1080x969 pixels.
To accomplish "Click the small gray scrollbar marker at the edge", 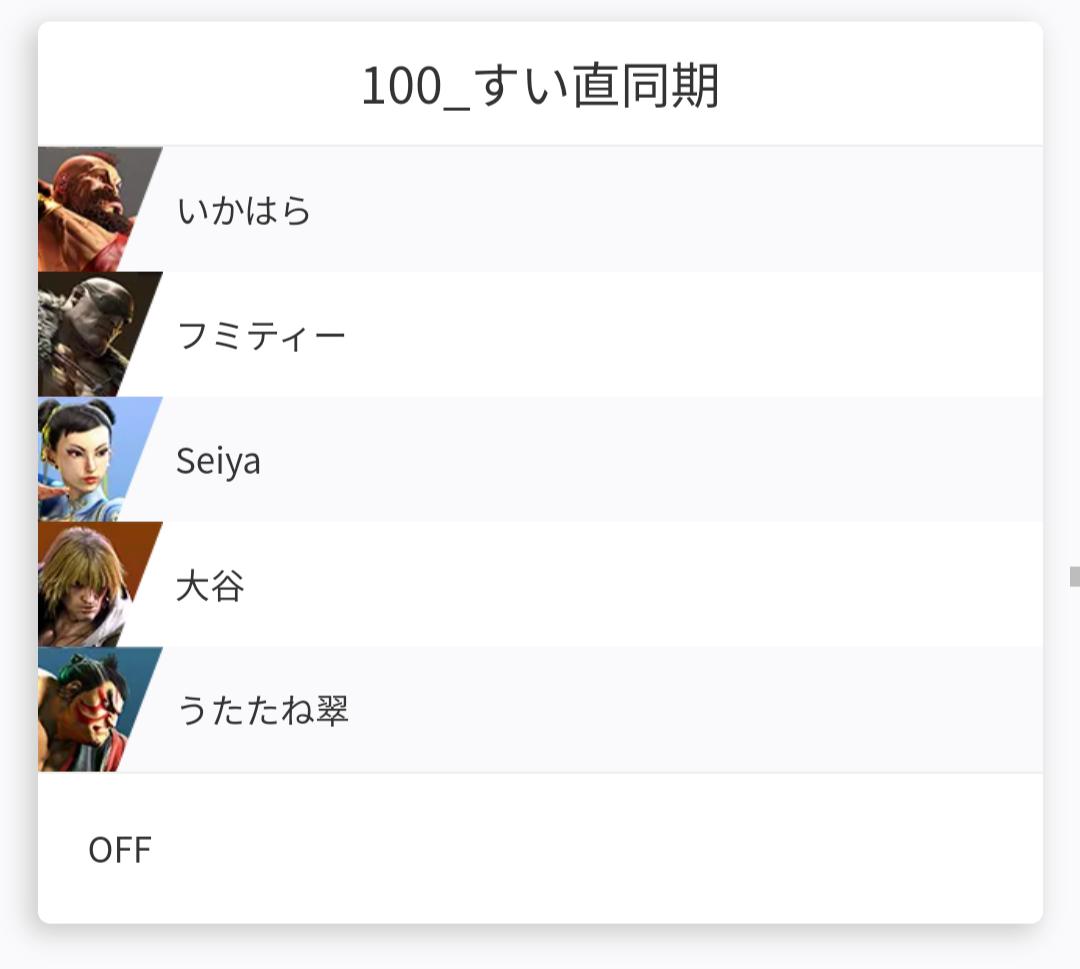I will (1074, 576).
